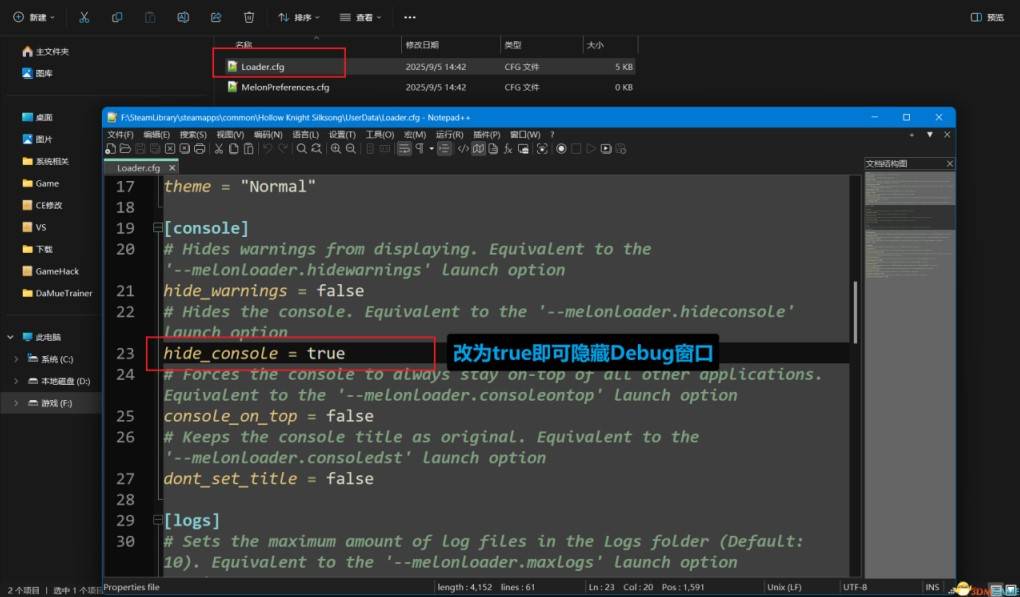Click the Open file icon in Notepad++
Screen dimensions: 1020x597
coord(125,149)
